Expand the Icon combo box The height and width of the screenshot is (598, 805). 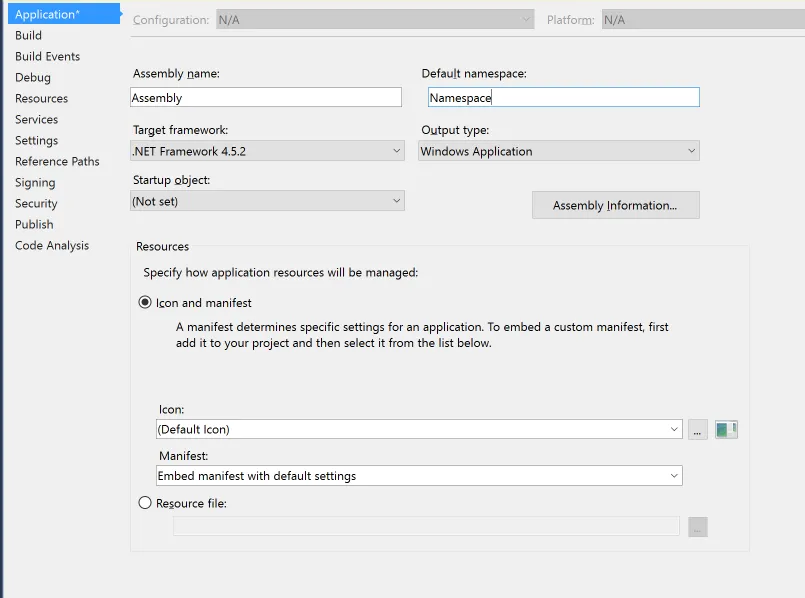419,430
